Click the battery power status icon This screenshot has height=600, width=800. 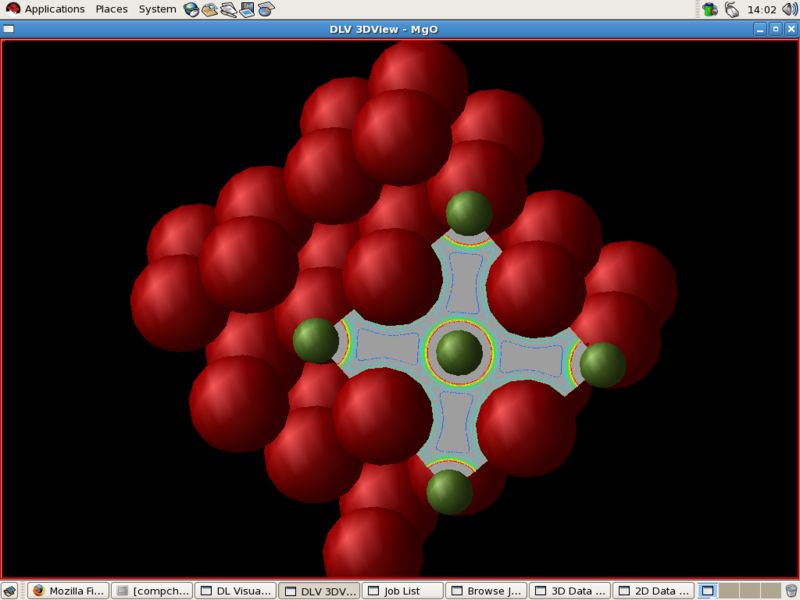click(710, 9)
